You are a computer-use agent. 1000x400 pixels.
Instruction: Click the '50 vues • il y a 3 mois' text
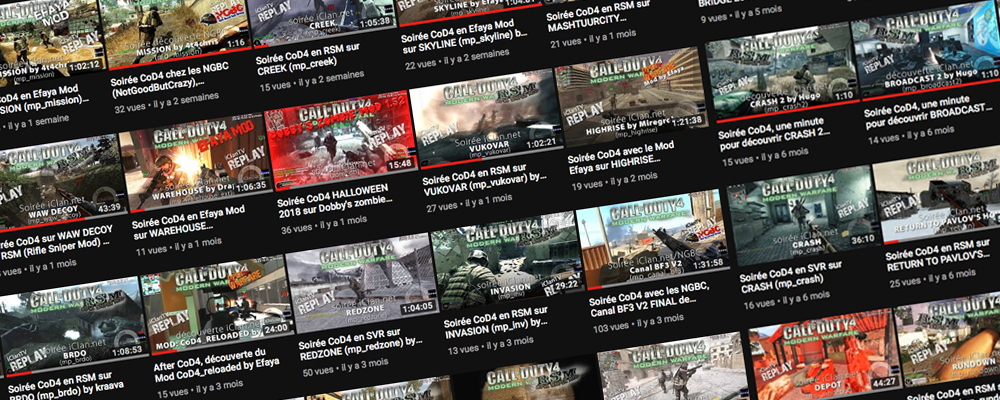pyautogui.click(x=344, y=369)
